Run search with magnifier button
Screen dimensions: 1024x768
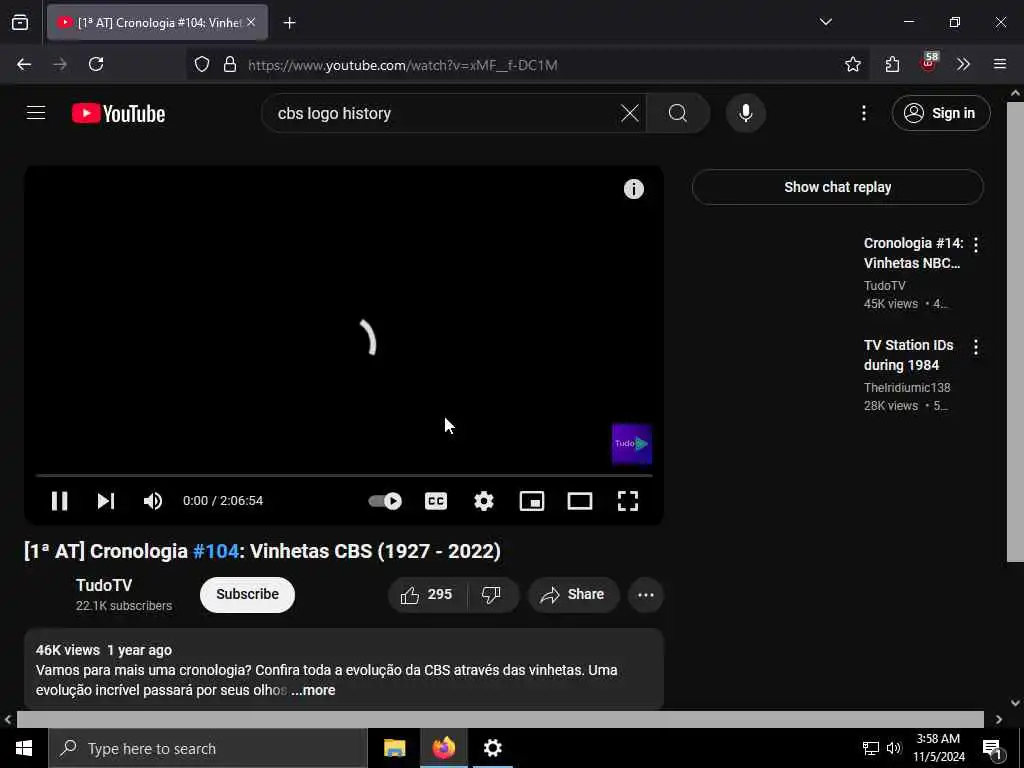pos(677,113)
